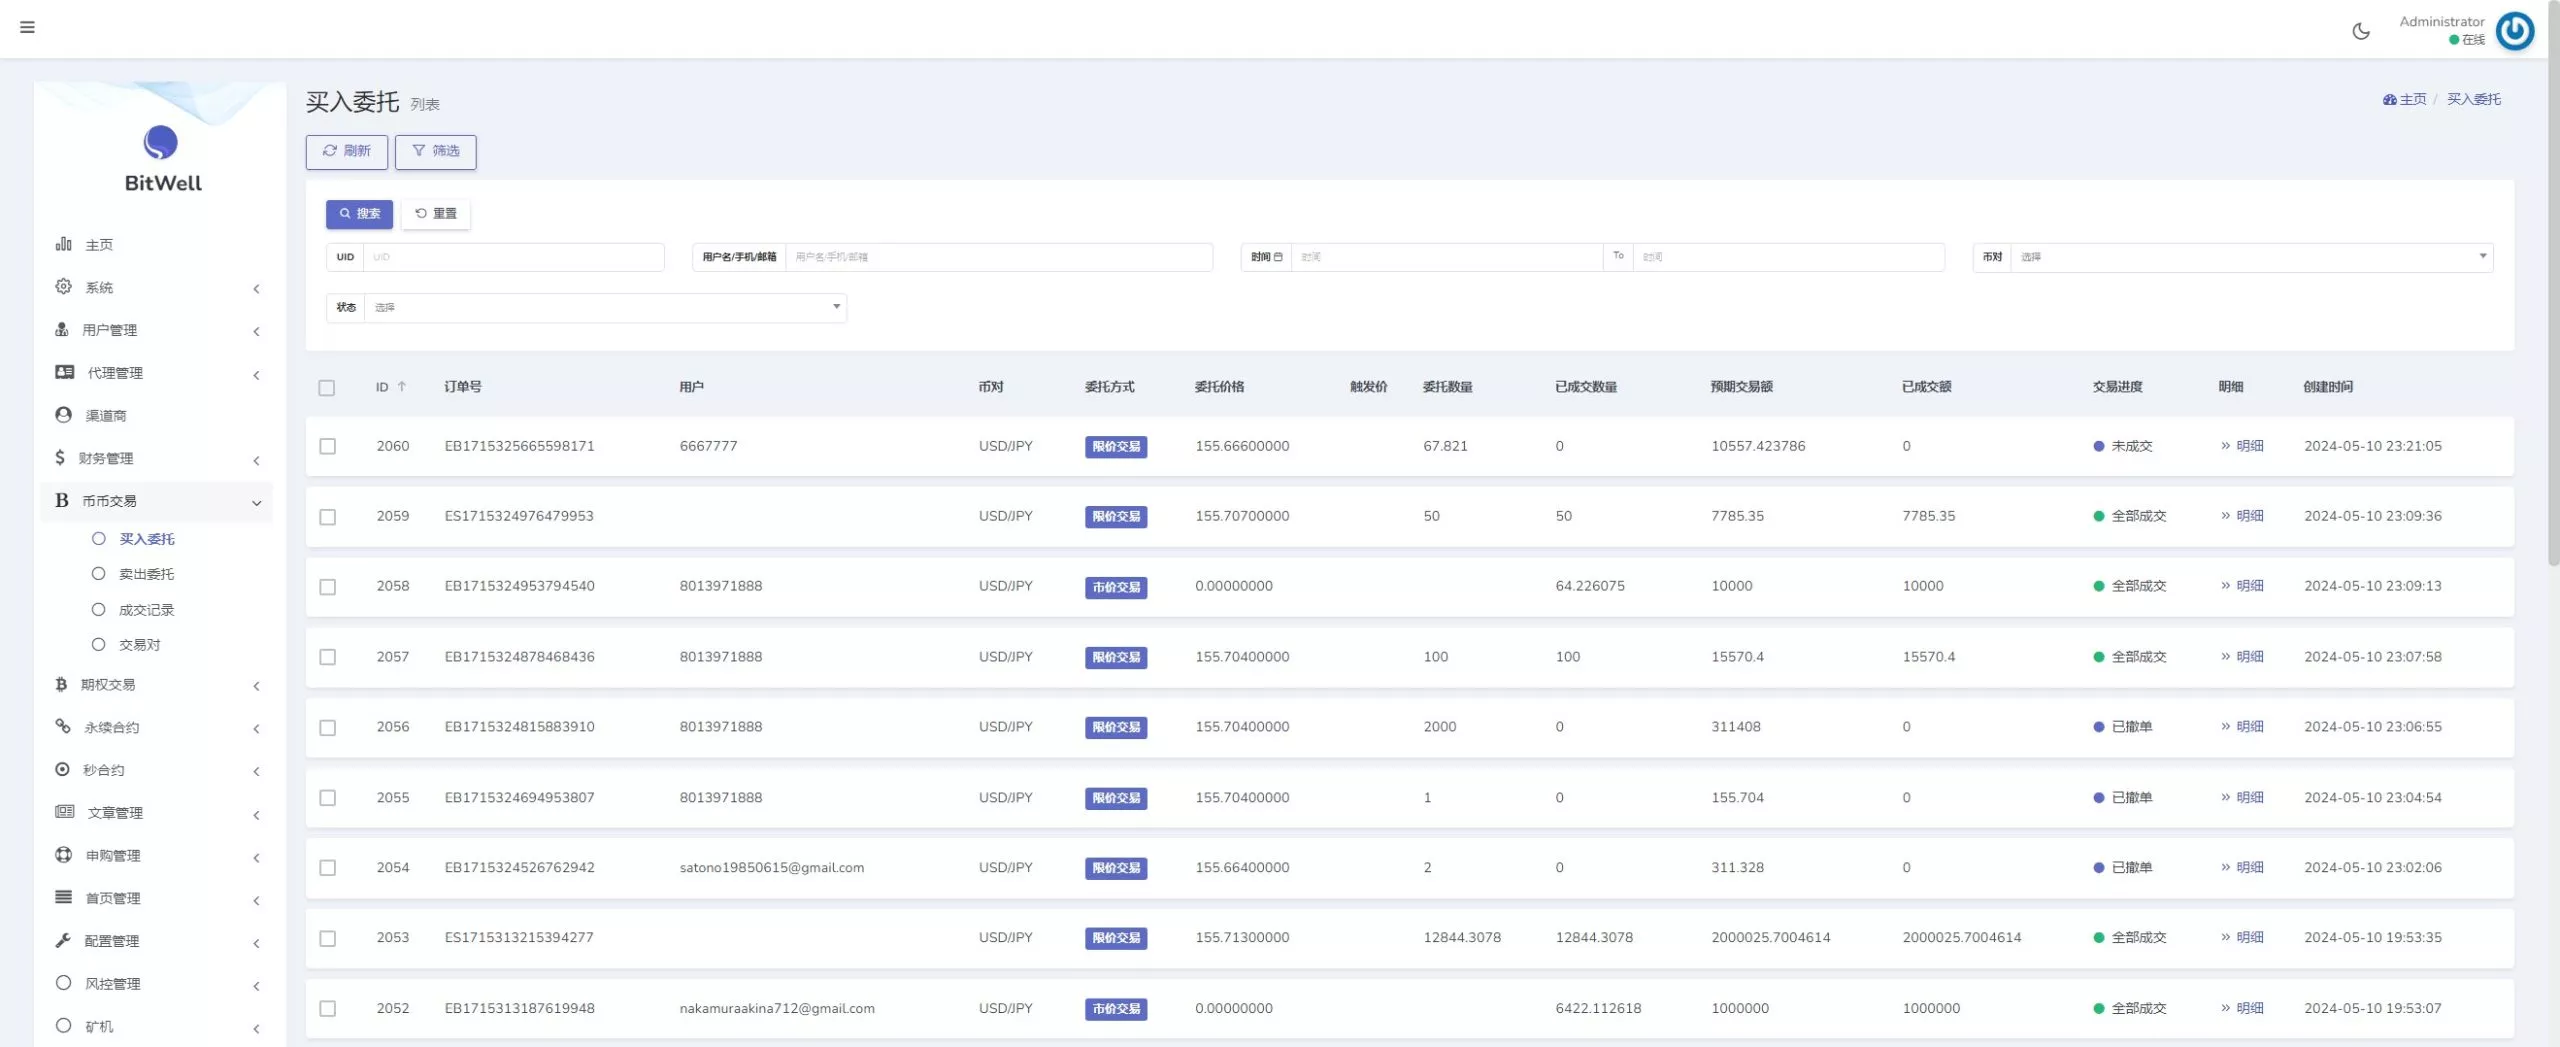Open the 卖出委托 submenu item
The height and width of the screenshot is (1047, 2560).
(x=146, y=574)
